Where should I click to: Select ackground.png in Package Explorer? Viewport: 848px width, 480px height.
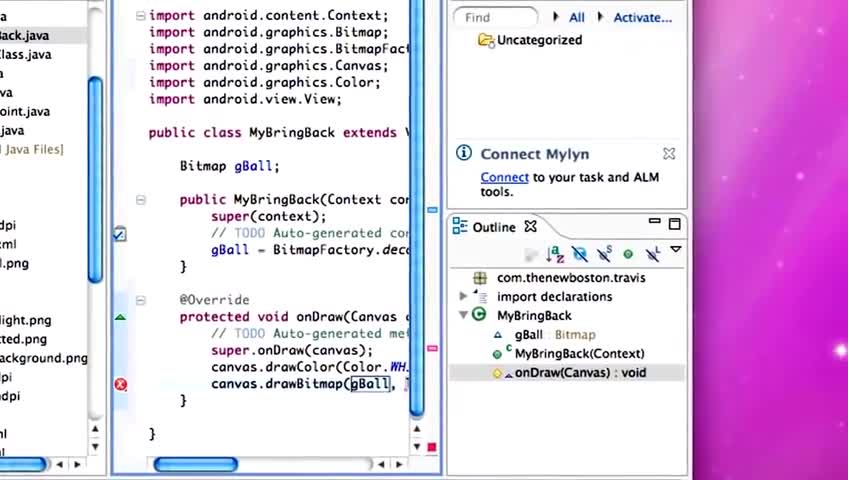[x=43, y=358]
